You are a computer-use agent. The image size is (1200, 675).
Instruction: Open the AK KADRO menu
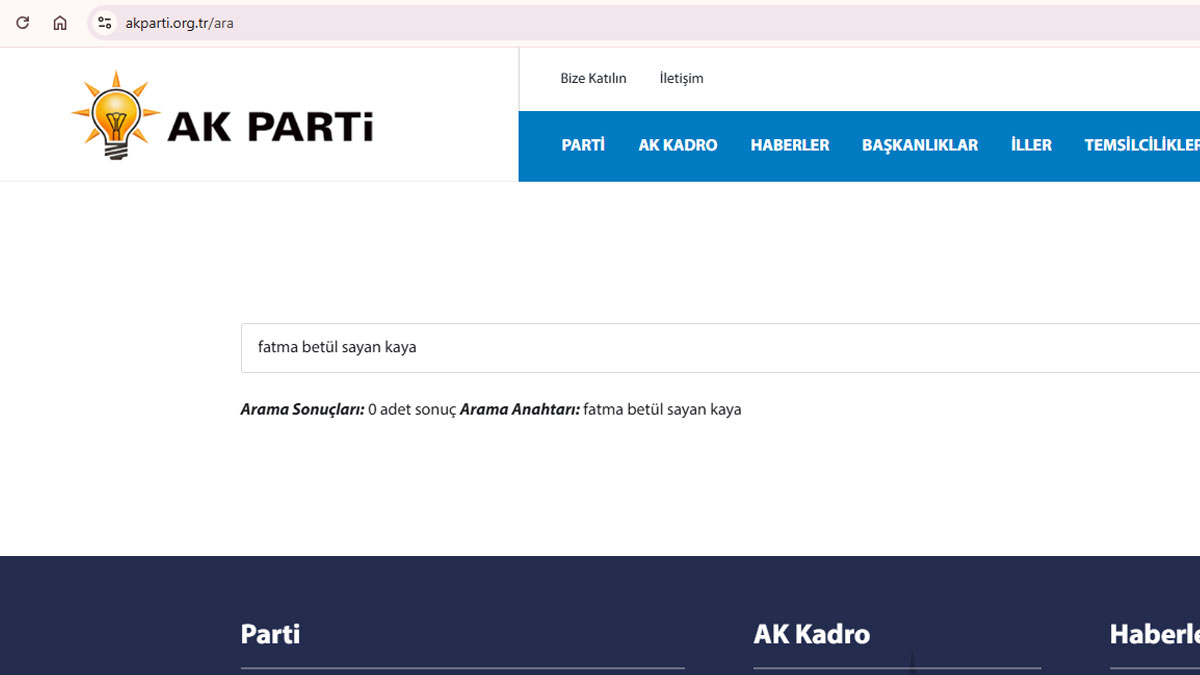[678, 145]
